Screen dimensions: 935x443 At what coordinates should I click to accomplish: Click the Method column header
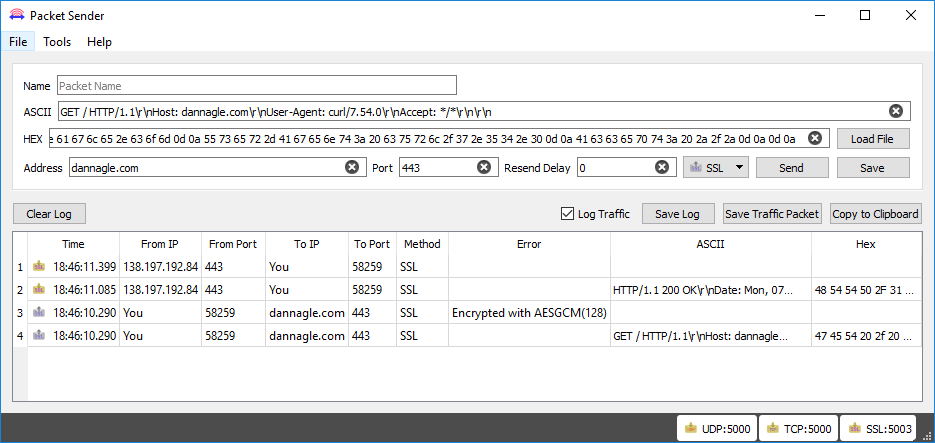pos(422,243)
